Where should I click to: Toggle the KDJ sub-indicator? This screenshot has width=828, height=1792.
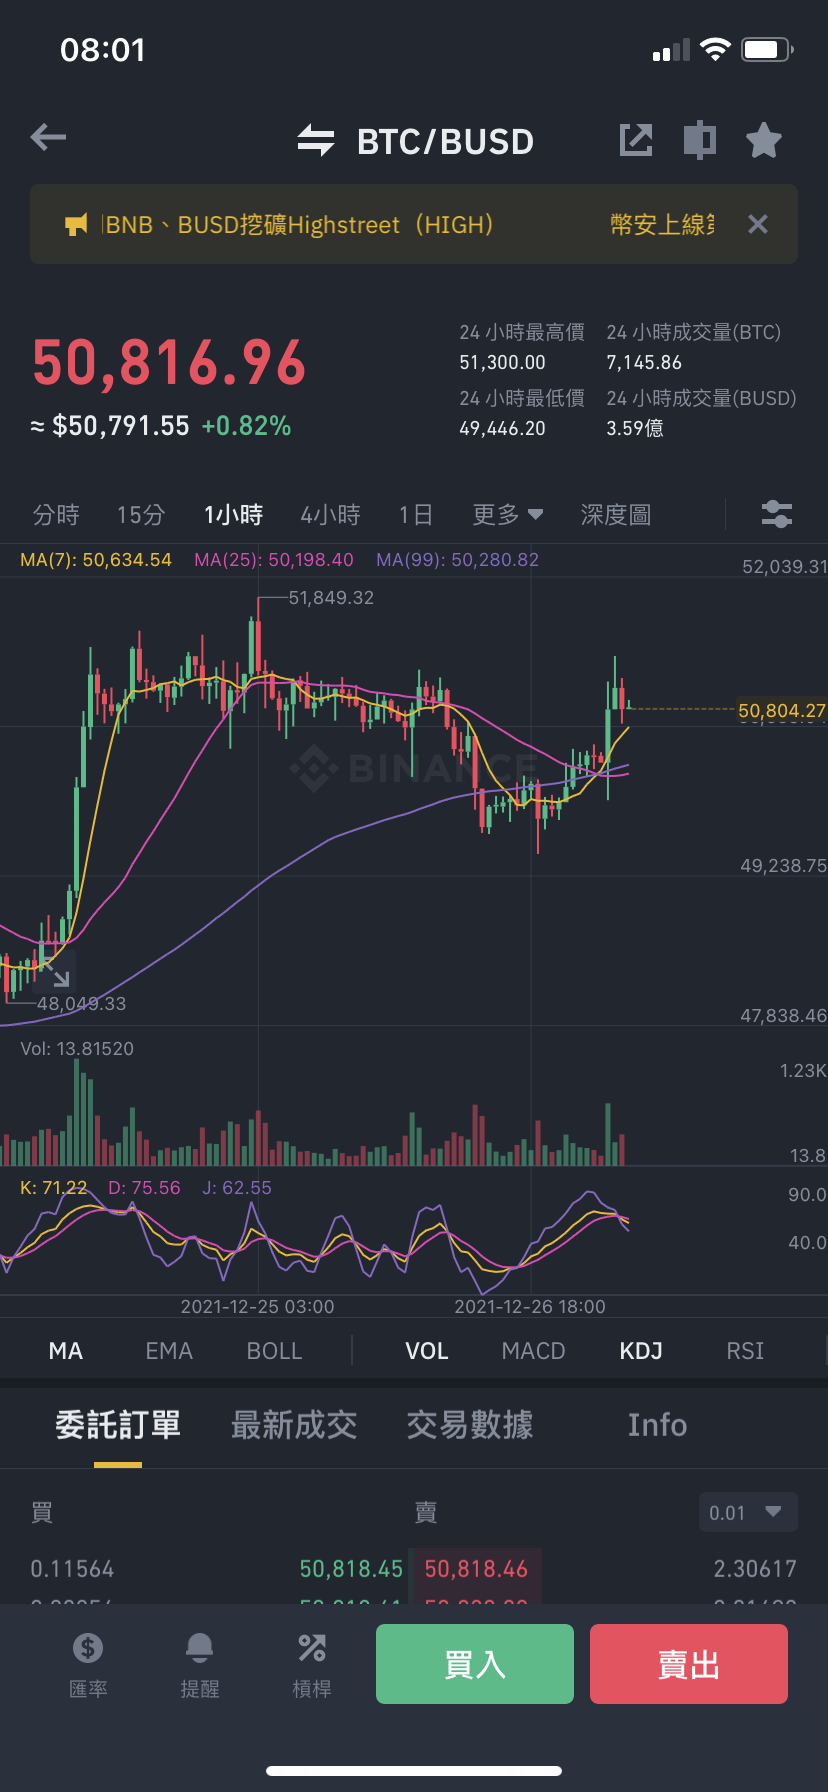pos(641,1351)
